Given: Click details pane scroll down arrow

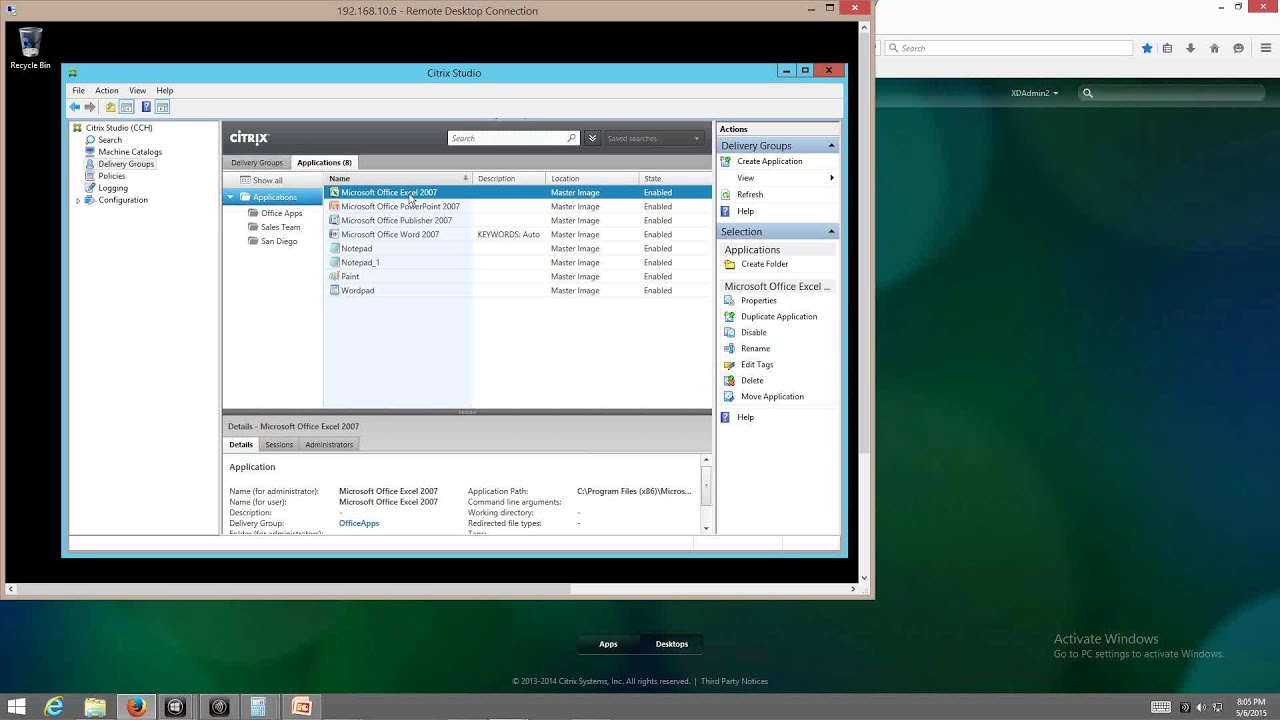Looking at the screenshot, I should [x=706, y=528].
